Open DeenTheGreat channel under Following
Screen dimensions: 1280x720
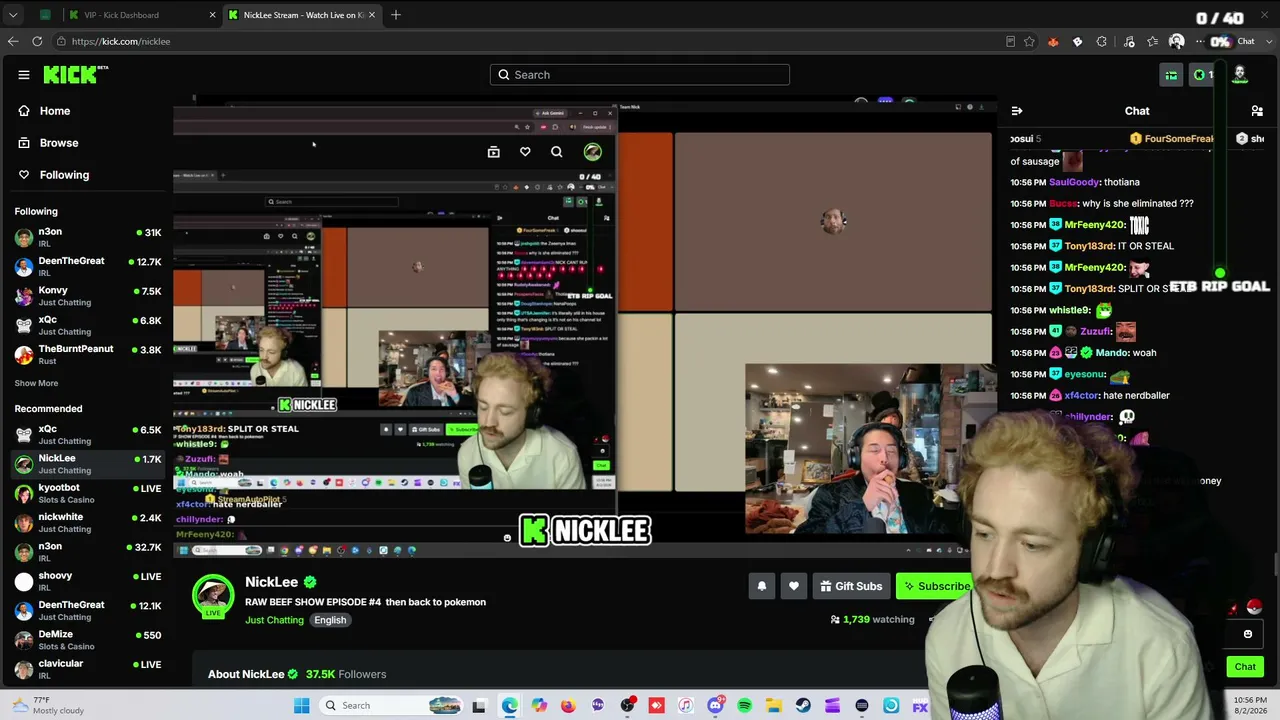click(x=88, y=266)
